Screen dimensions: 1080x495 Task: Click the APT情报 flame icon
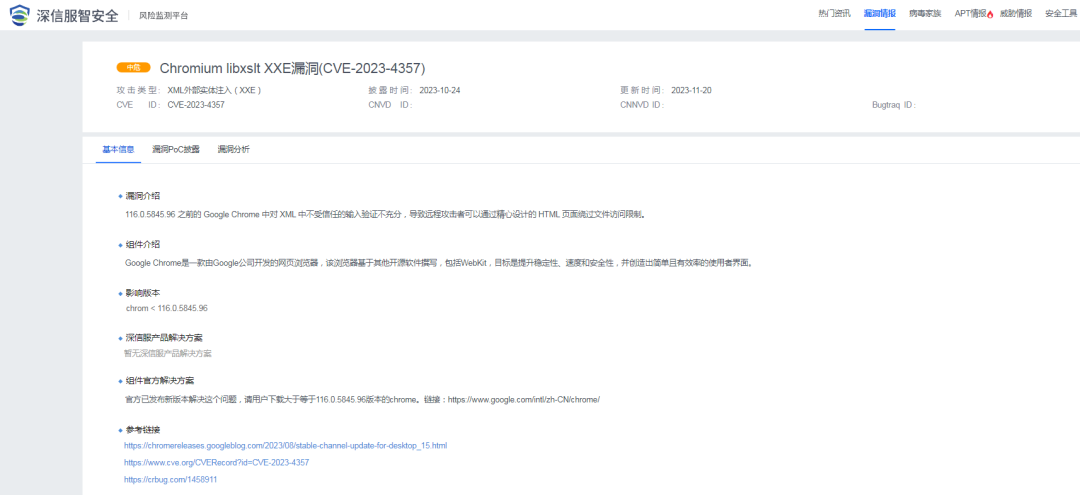point(990,14)
